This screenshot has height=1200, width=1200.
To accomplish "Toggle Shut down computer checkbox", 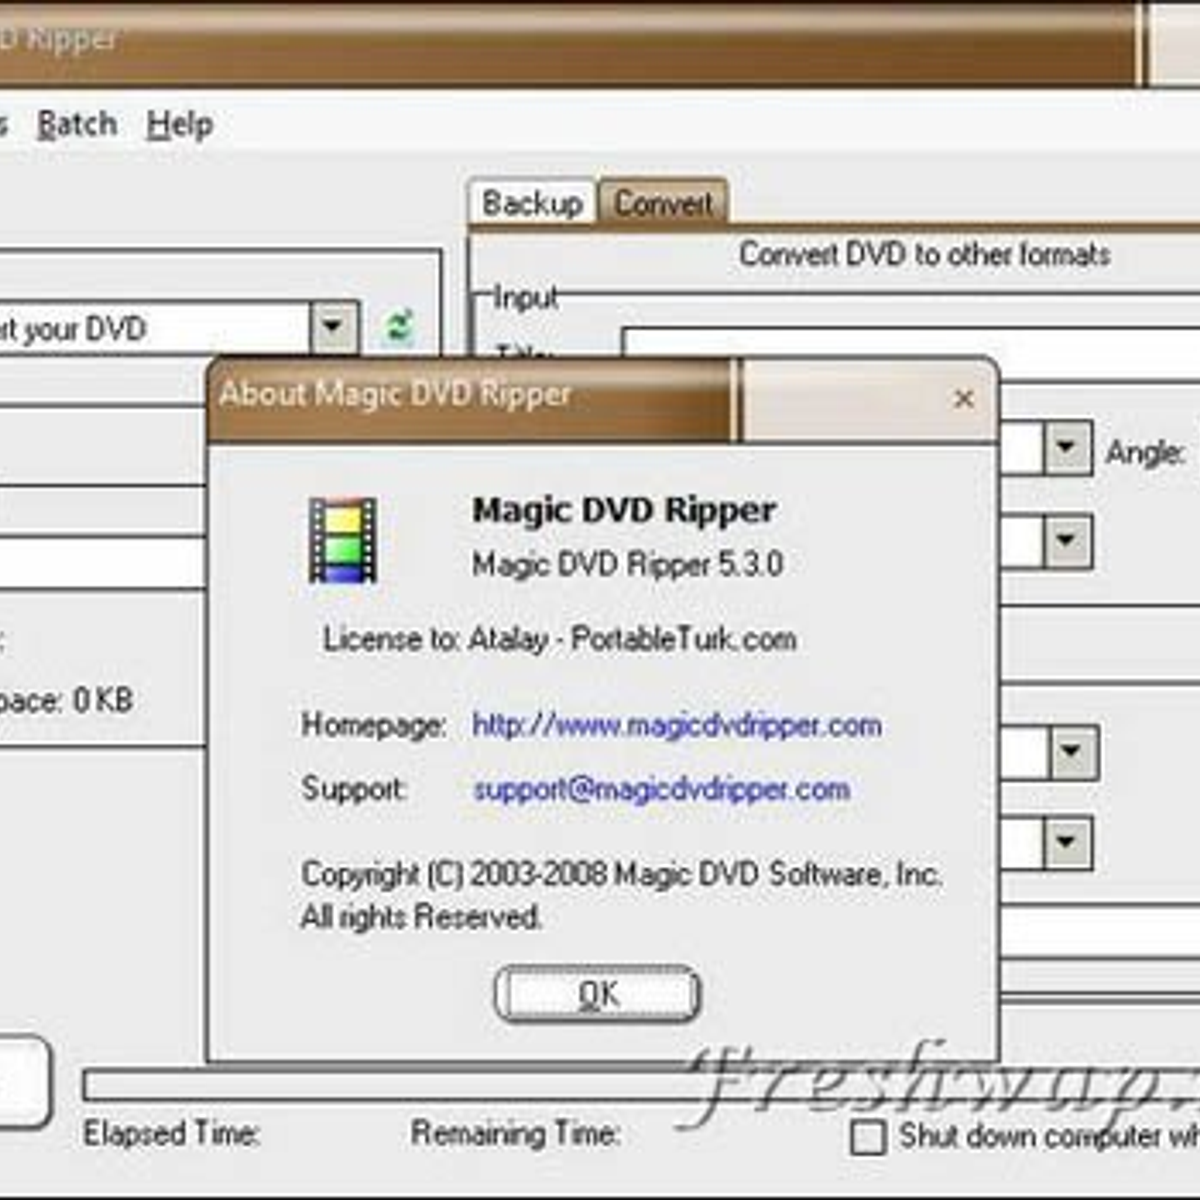I will pyautogui.click(x=868, y=1137).
